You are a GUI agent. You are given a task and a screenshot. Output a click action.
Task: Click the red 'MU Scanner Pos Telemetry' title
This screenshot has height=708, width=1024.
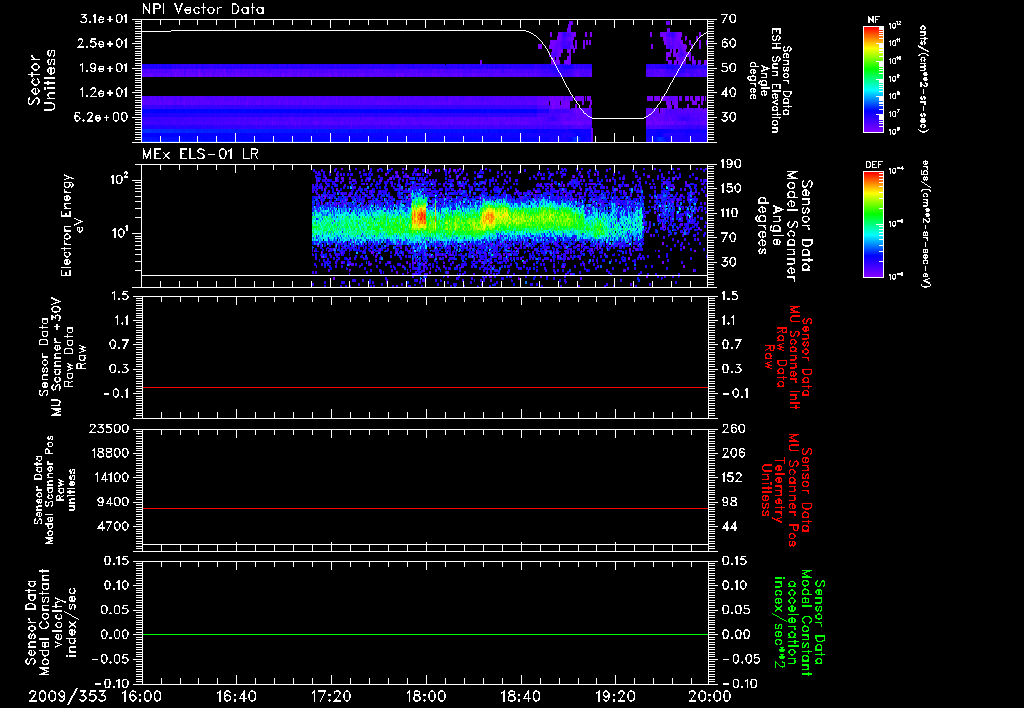[x=787, y=490]
